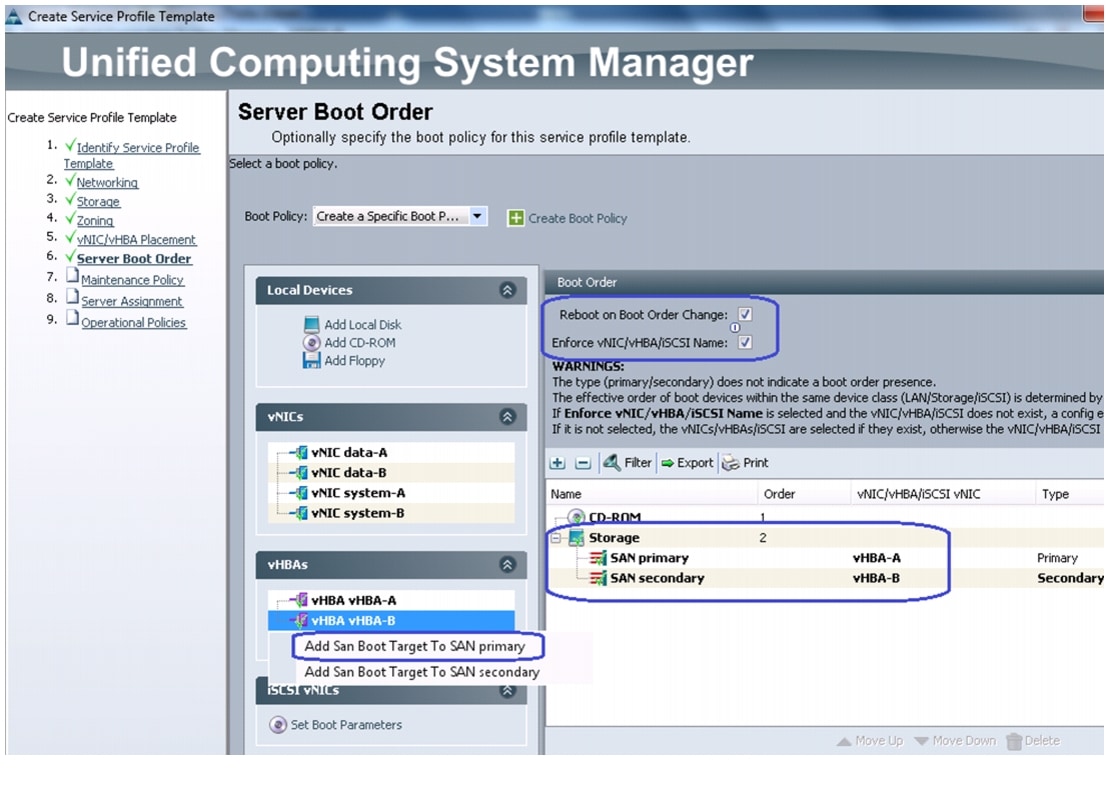Click the Create Boot Policy link
1106x788 pixels.
coord(578,219)
